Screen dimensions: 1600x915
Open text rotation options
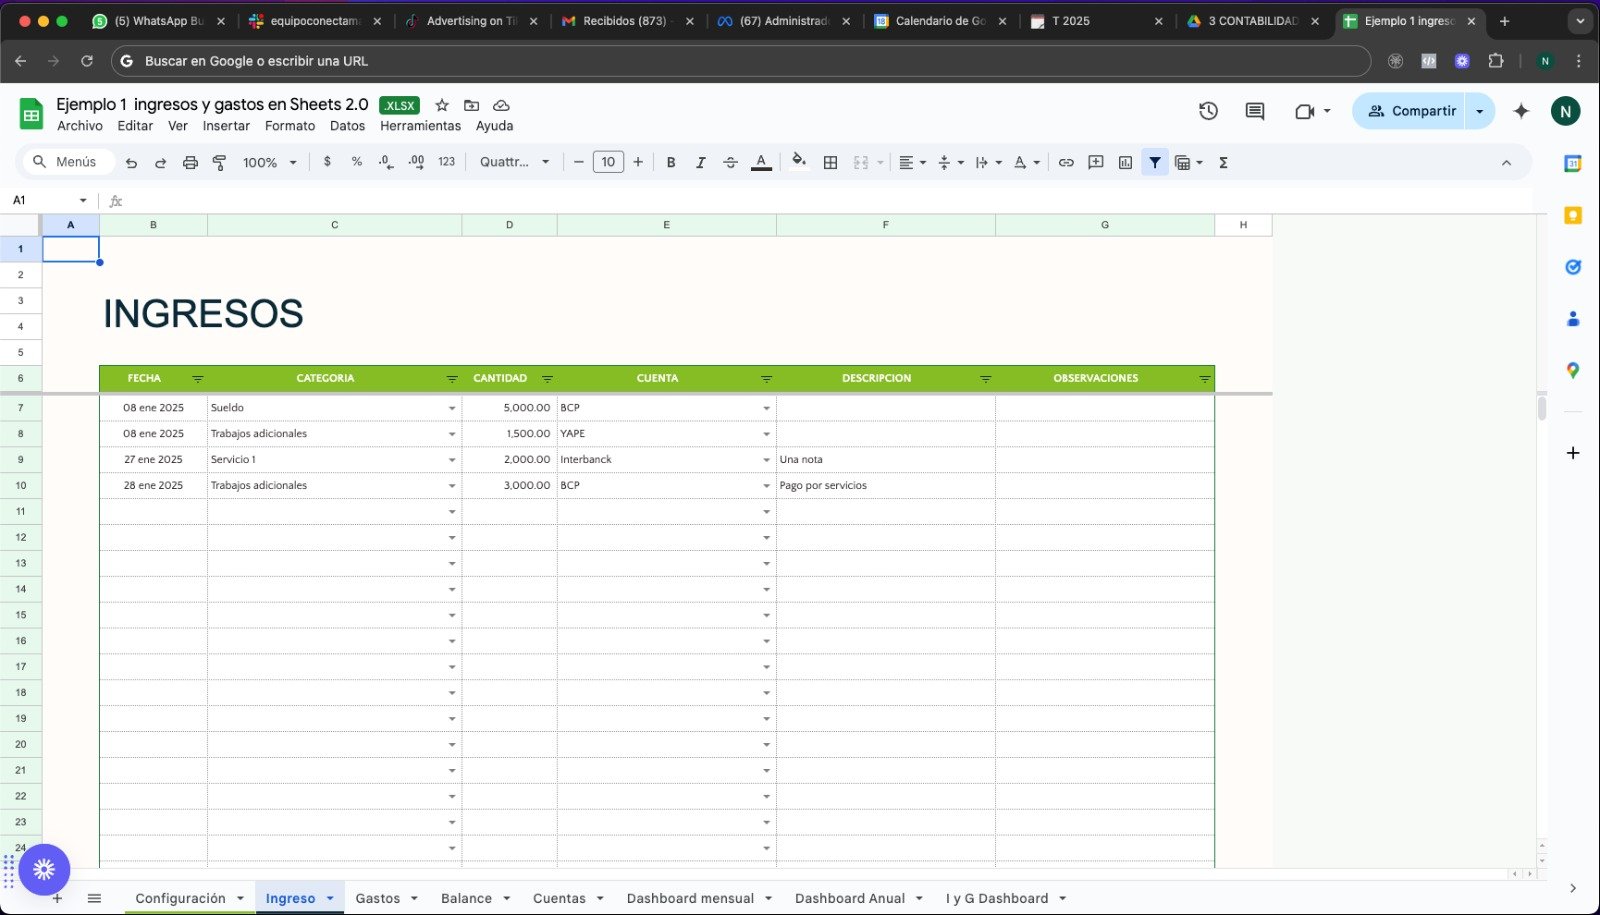click(1026, 162)
